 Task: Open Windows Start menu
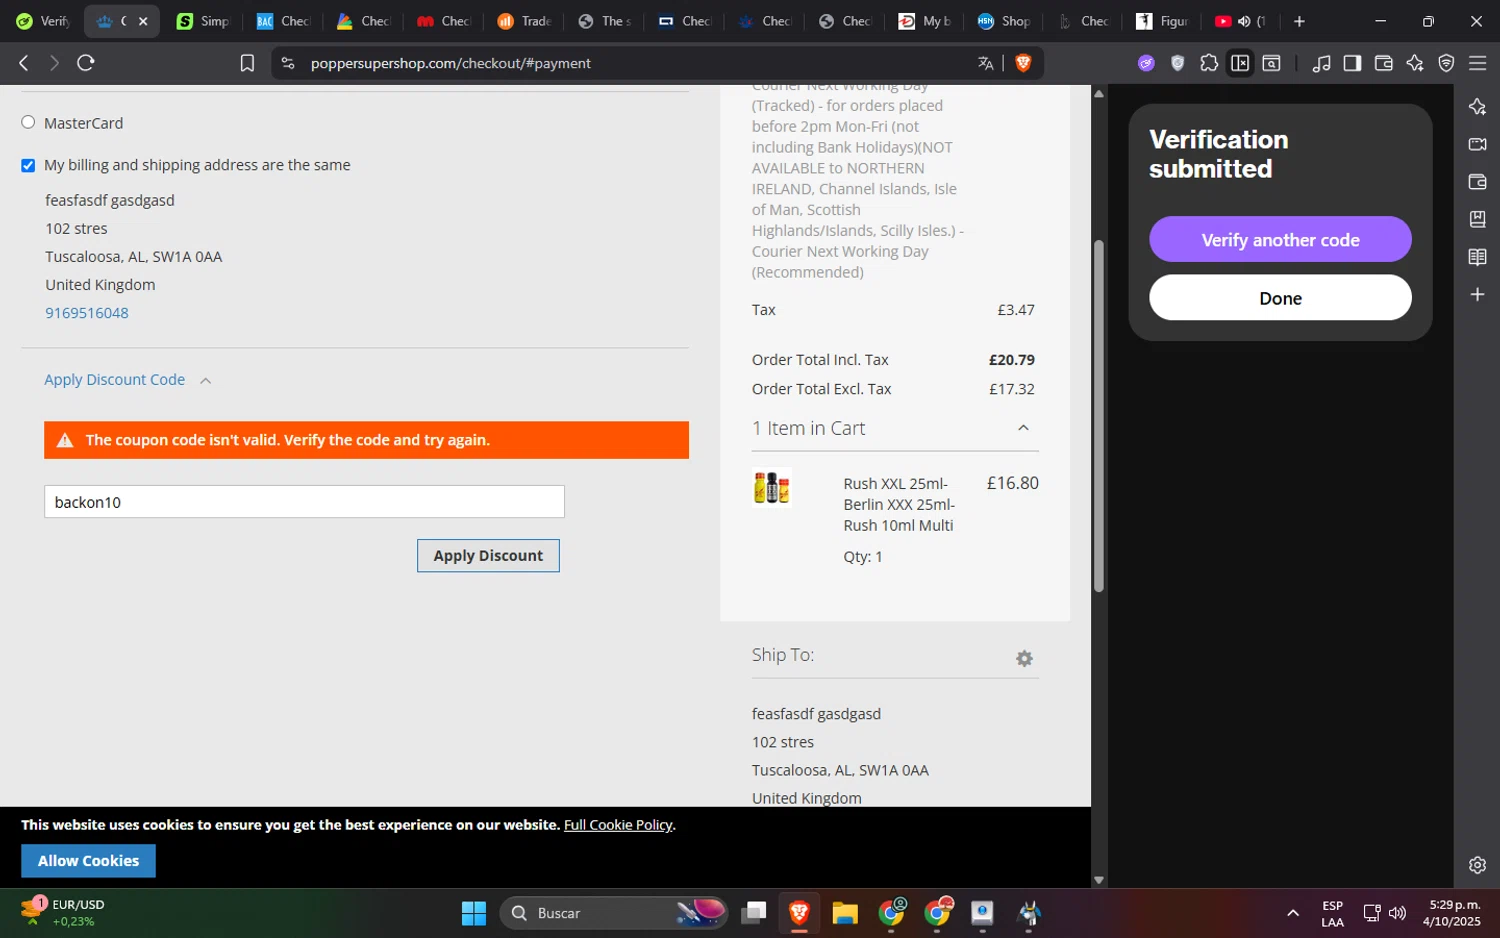coord(473,913)
